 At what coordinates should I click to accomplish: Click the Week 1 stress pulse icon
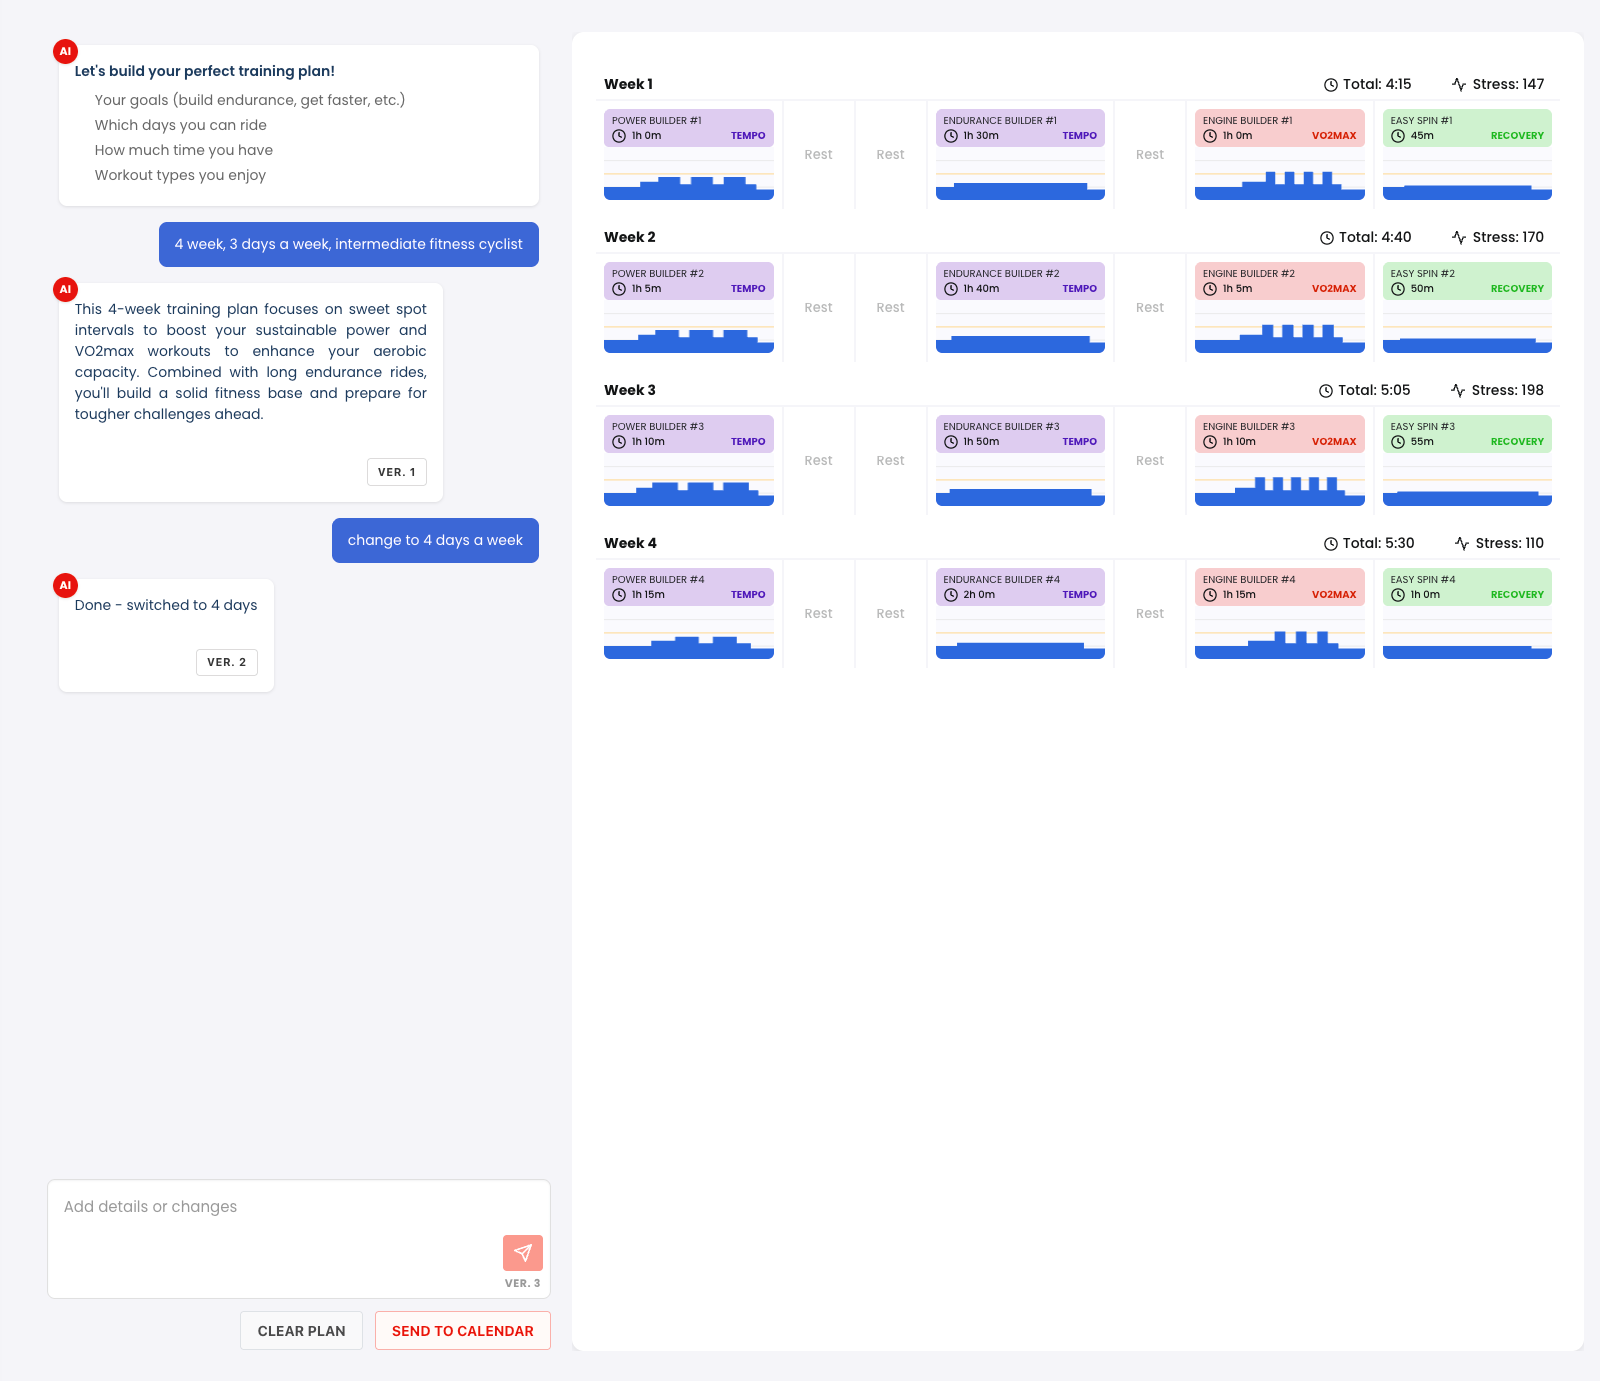1459,85
